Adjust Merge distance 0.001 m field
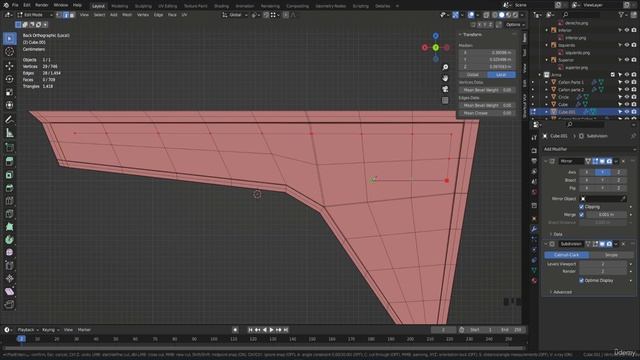 tap(606, 214)
